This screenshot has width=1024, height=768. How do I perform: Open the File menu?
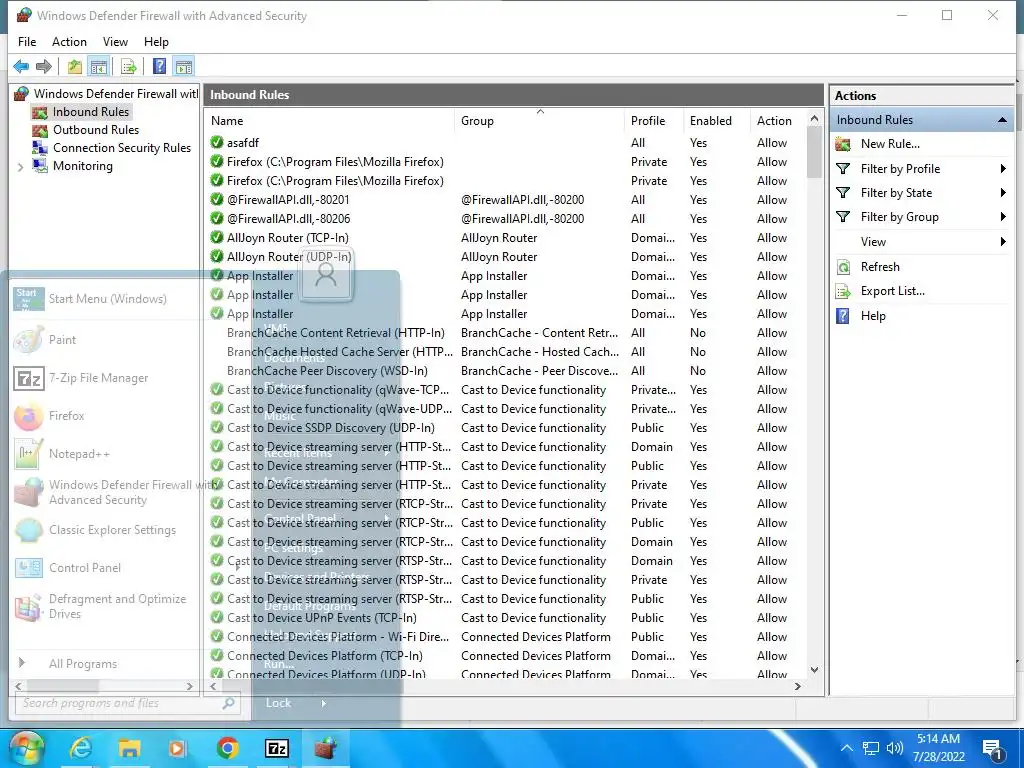coord(27,42)
